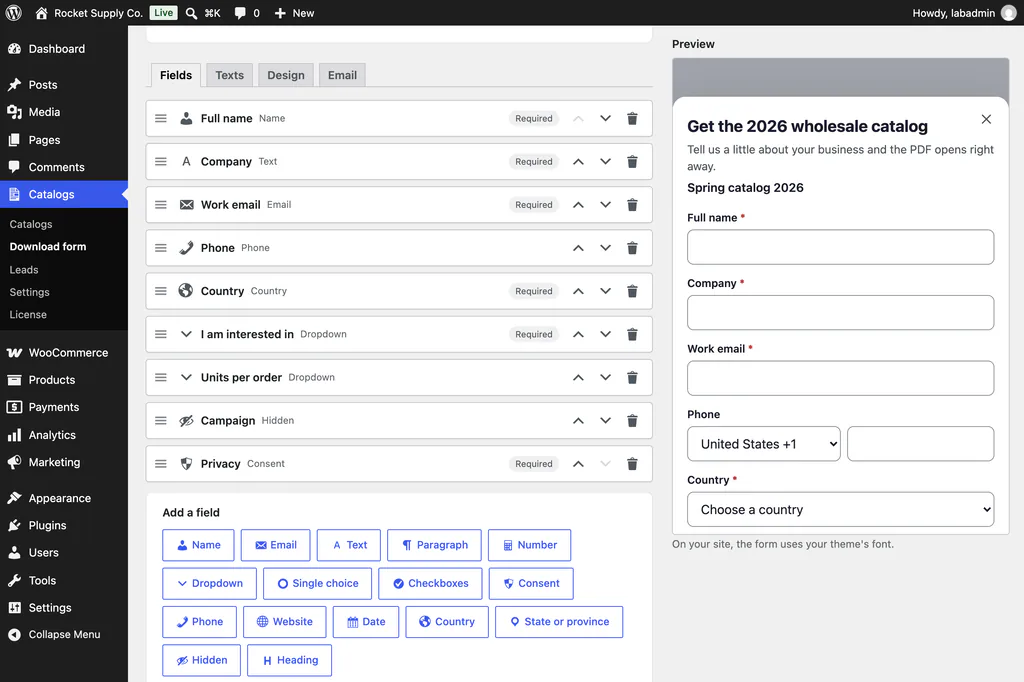This screenshot has width=1024, height=682.
Task: Add a Checkboxes field
Action: pyautogui.click(x=430, y=583)
